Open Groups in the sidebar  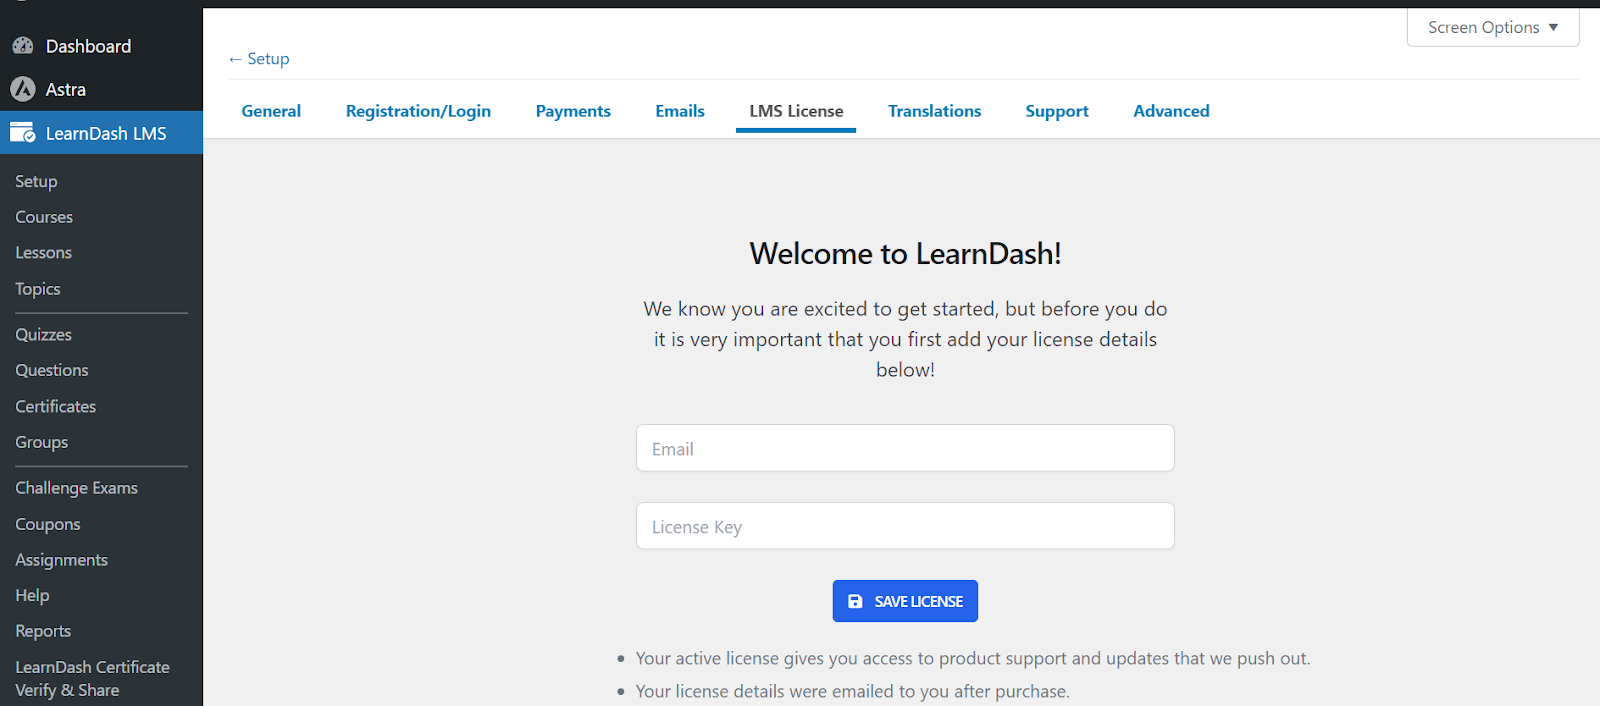point(42,442)
